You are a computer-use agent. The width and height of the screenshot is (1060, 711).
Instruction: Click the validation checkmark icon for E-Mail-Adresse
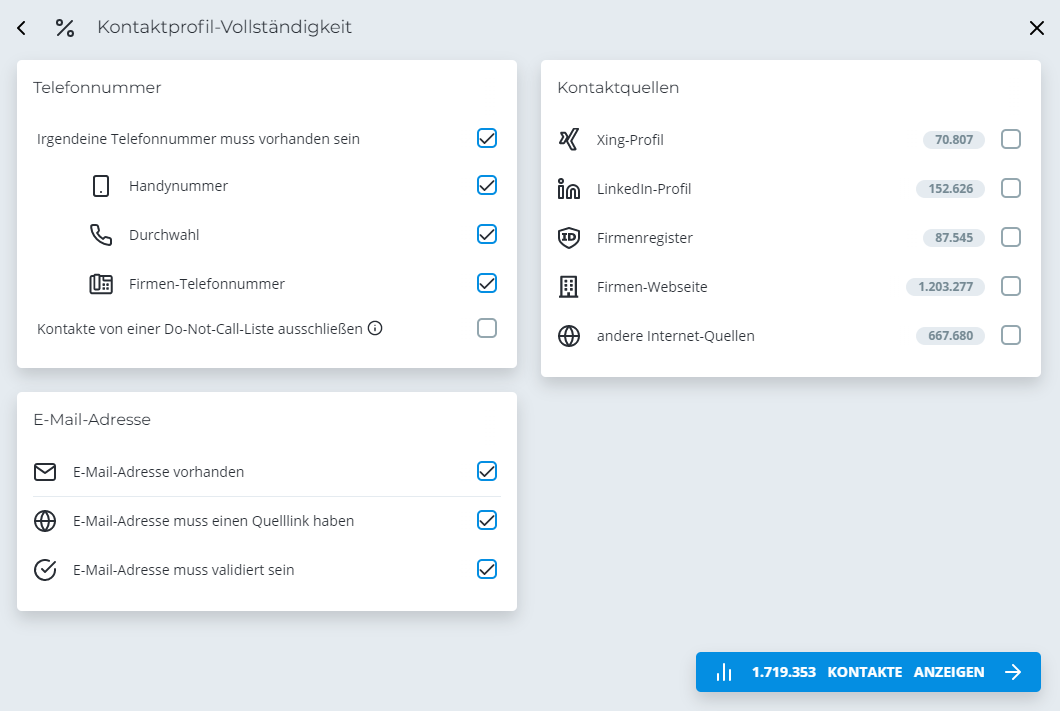tap(45, 569)
